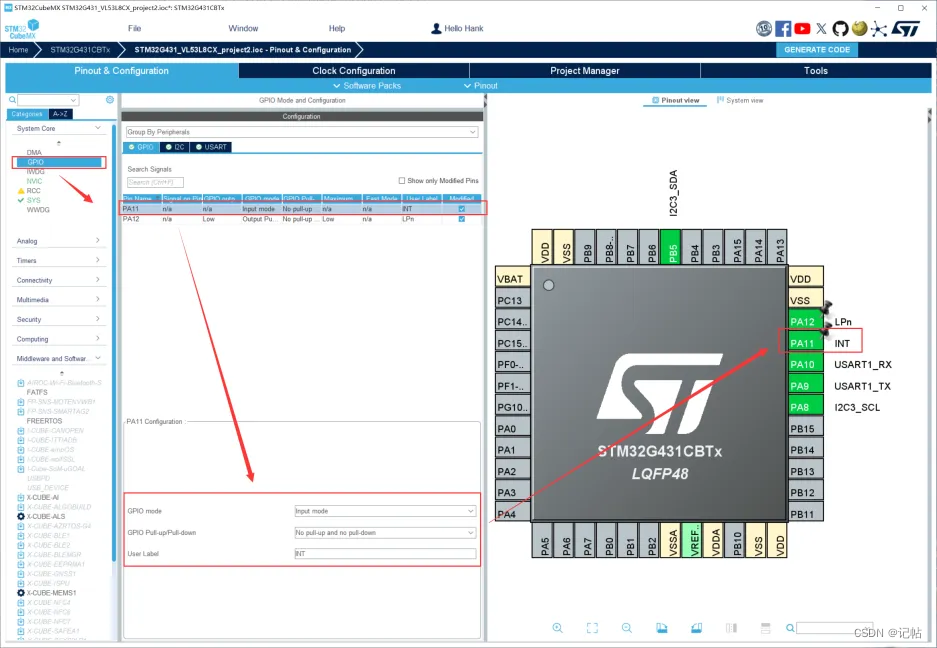Rotate the chip counter-clockwise icon
Viewport: 937px width, 648px height.
696,628
